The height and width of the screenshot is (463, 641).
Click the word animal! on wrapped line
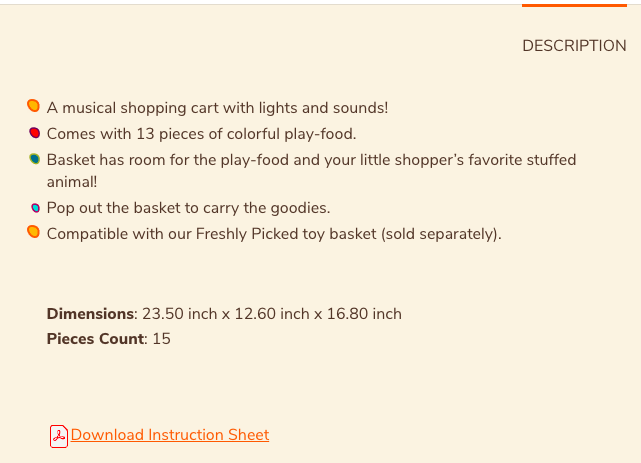click(x=72, y=182)
